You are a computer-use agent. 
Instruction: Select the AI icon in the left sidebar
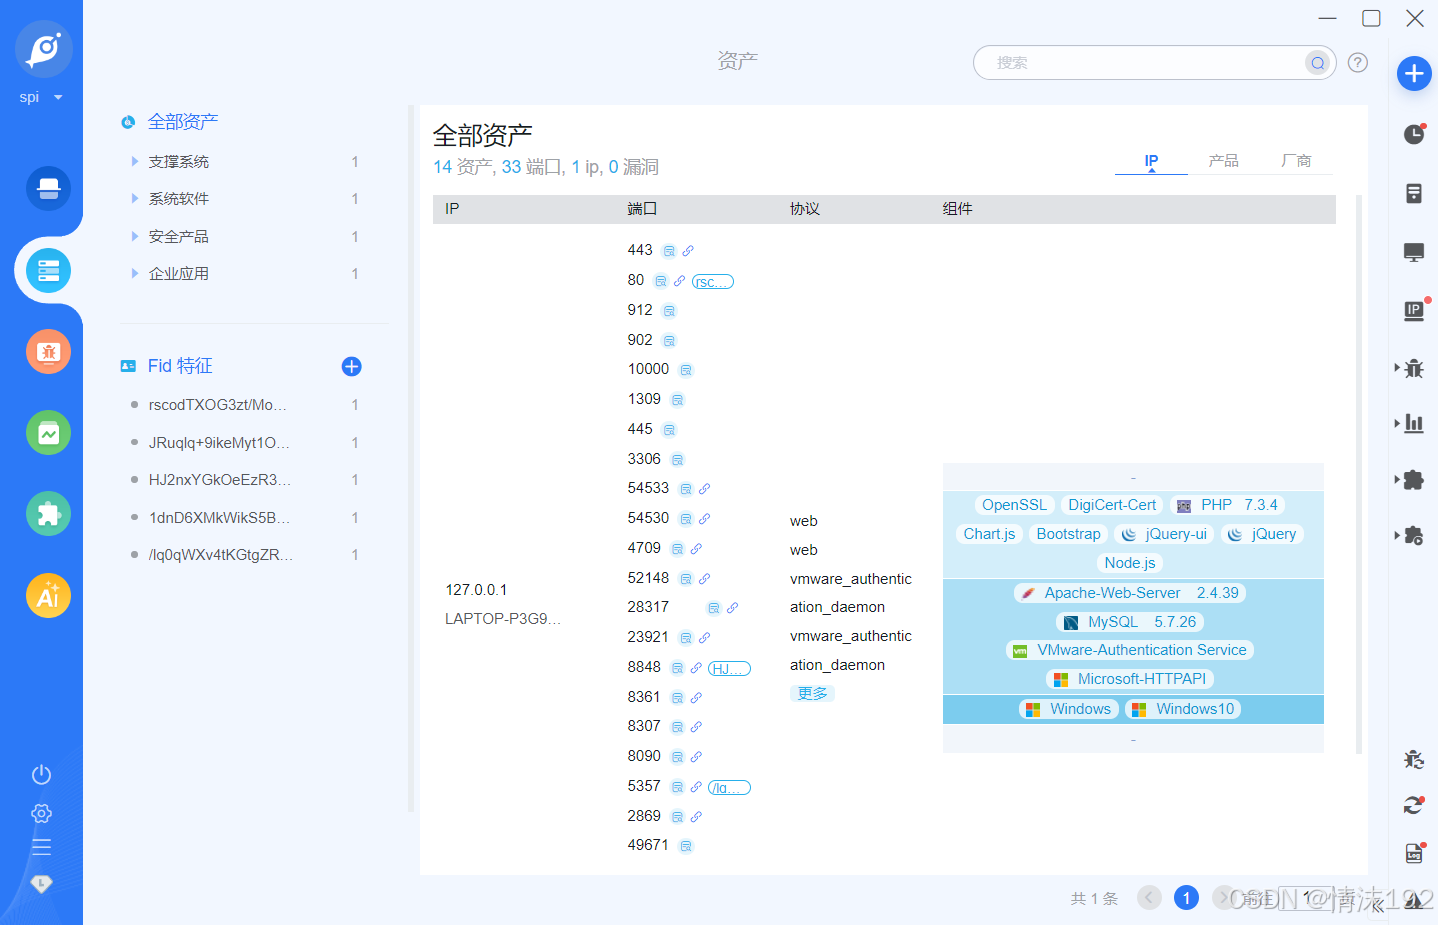(x=48, y=594)
